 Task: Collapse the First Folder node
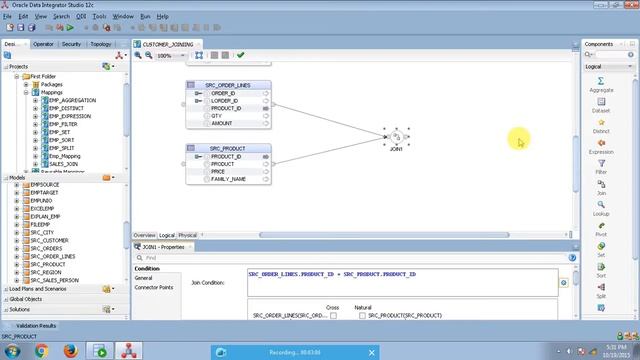(x=17, y=76)
